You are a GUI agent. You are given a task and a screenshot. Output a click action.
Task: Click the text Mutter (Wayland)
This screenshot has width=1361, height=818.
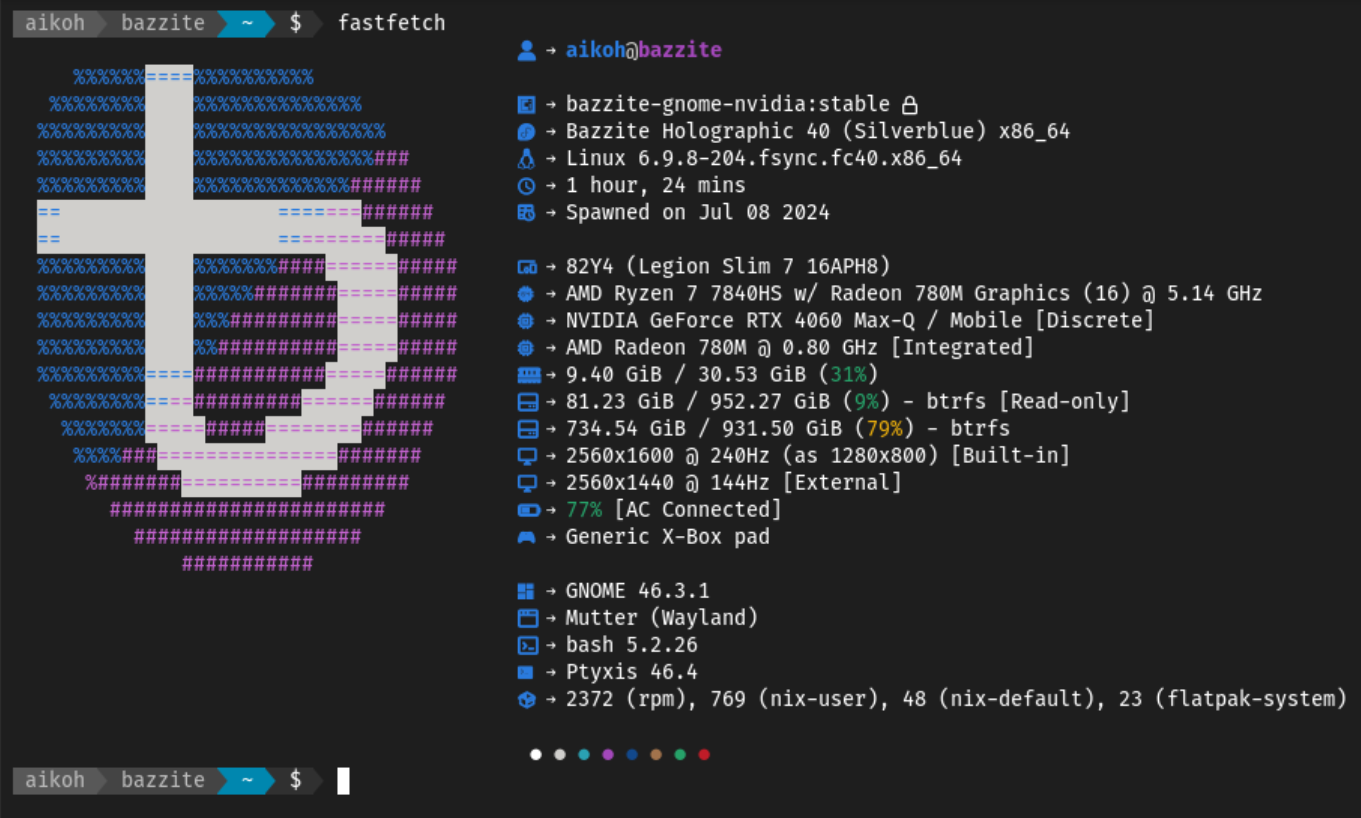coord(662,617)
